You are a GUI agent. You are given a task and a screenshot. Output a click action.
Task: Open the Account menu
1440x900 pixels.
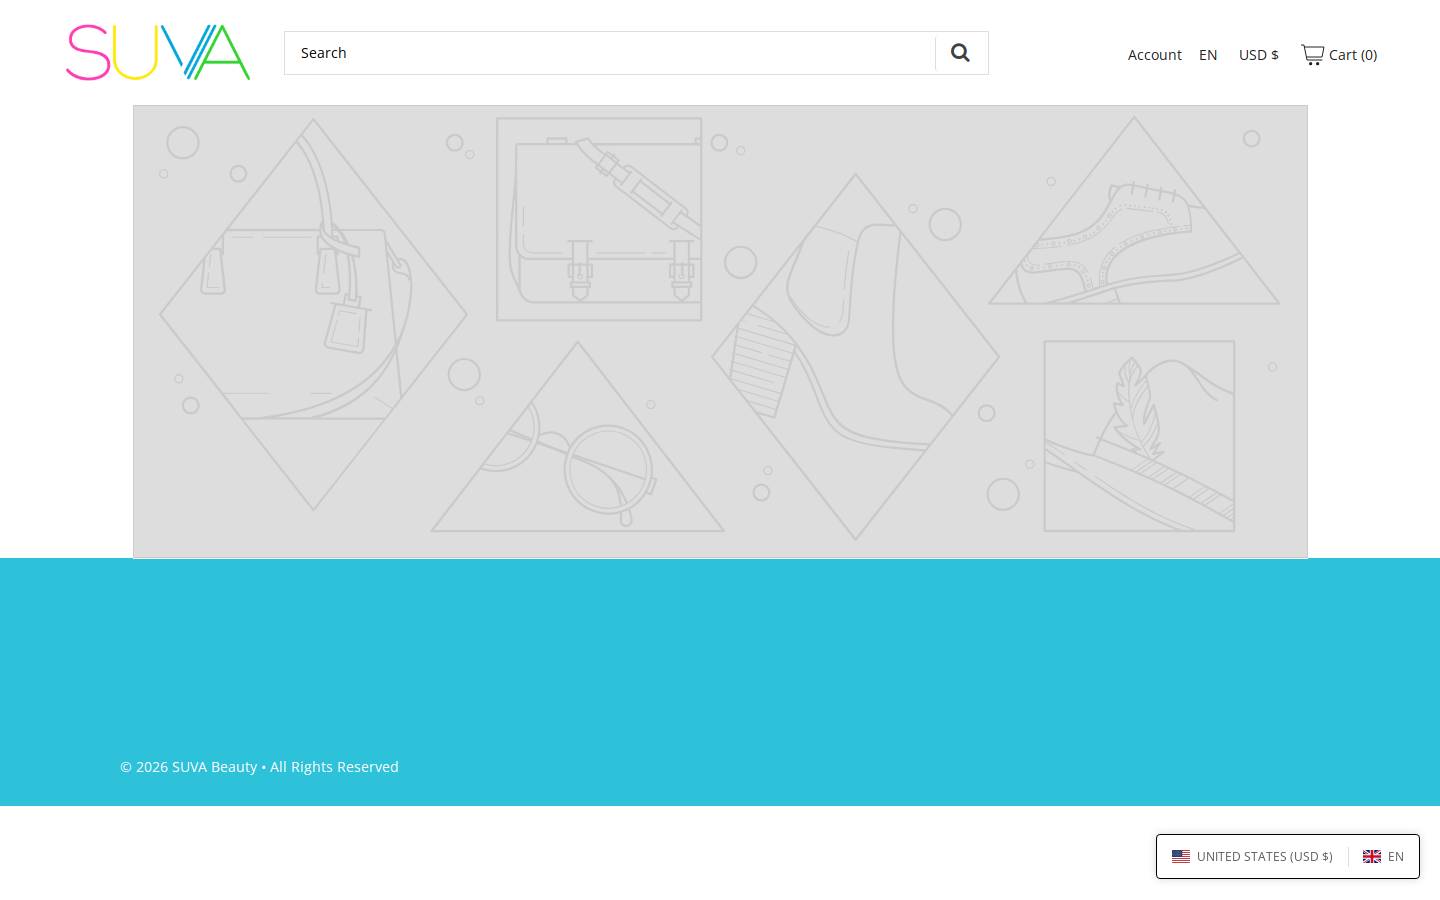(x=1155, y=55)
